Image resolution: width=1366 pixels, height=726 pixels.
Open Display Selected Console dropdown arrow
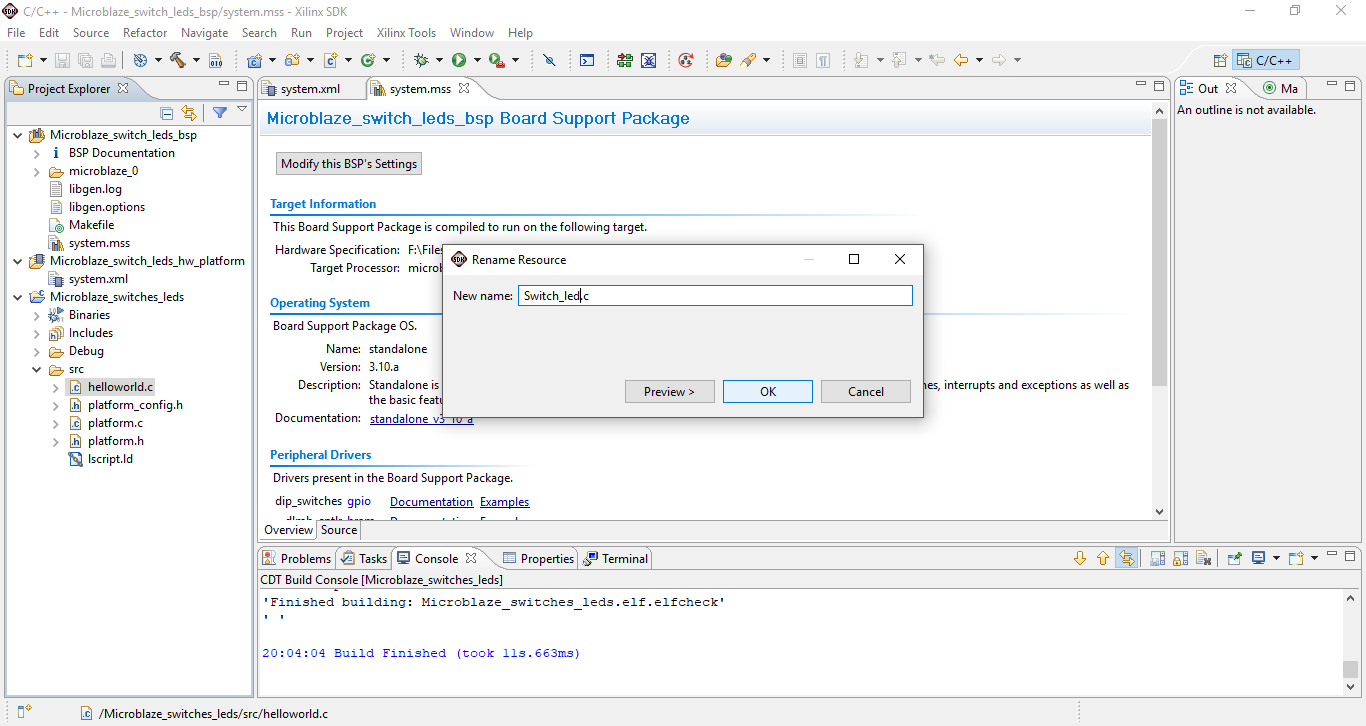[x=1275, y=558]
